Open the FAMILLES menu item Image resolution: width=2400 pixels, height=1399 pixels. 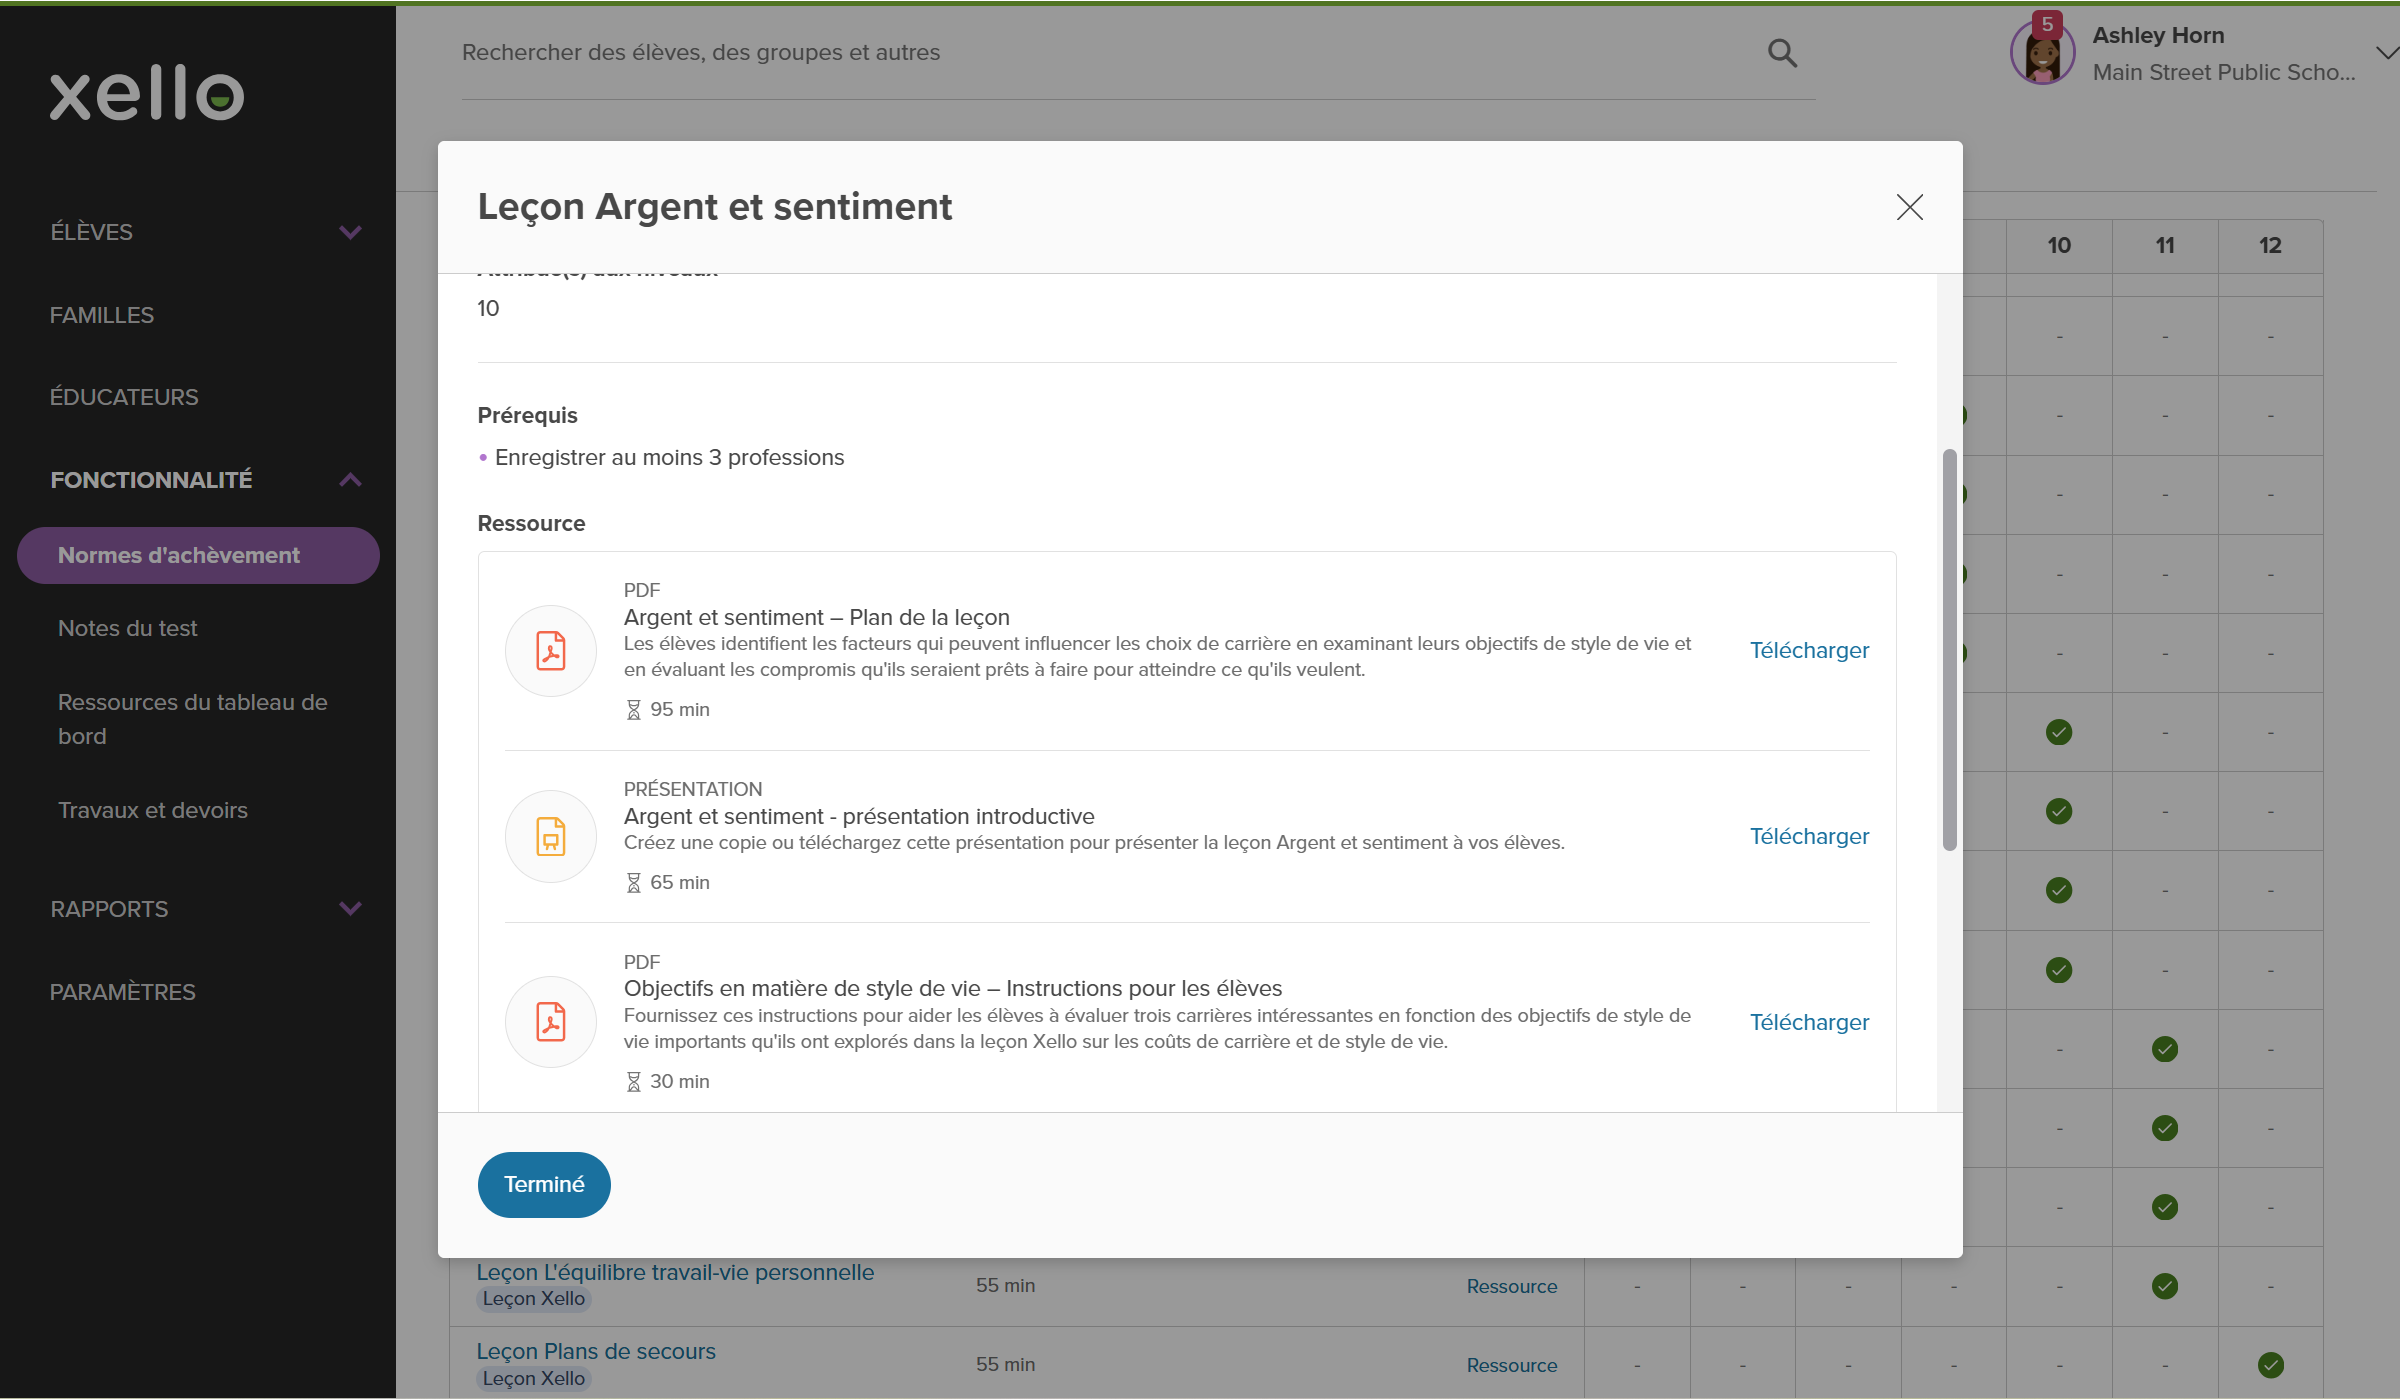click(x=102, y=315)
